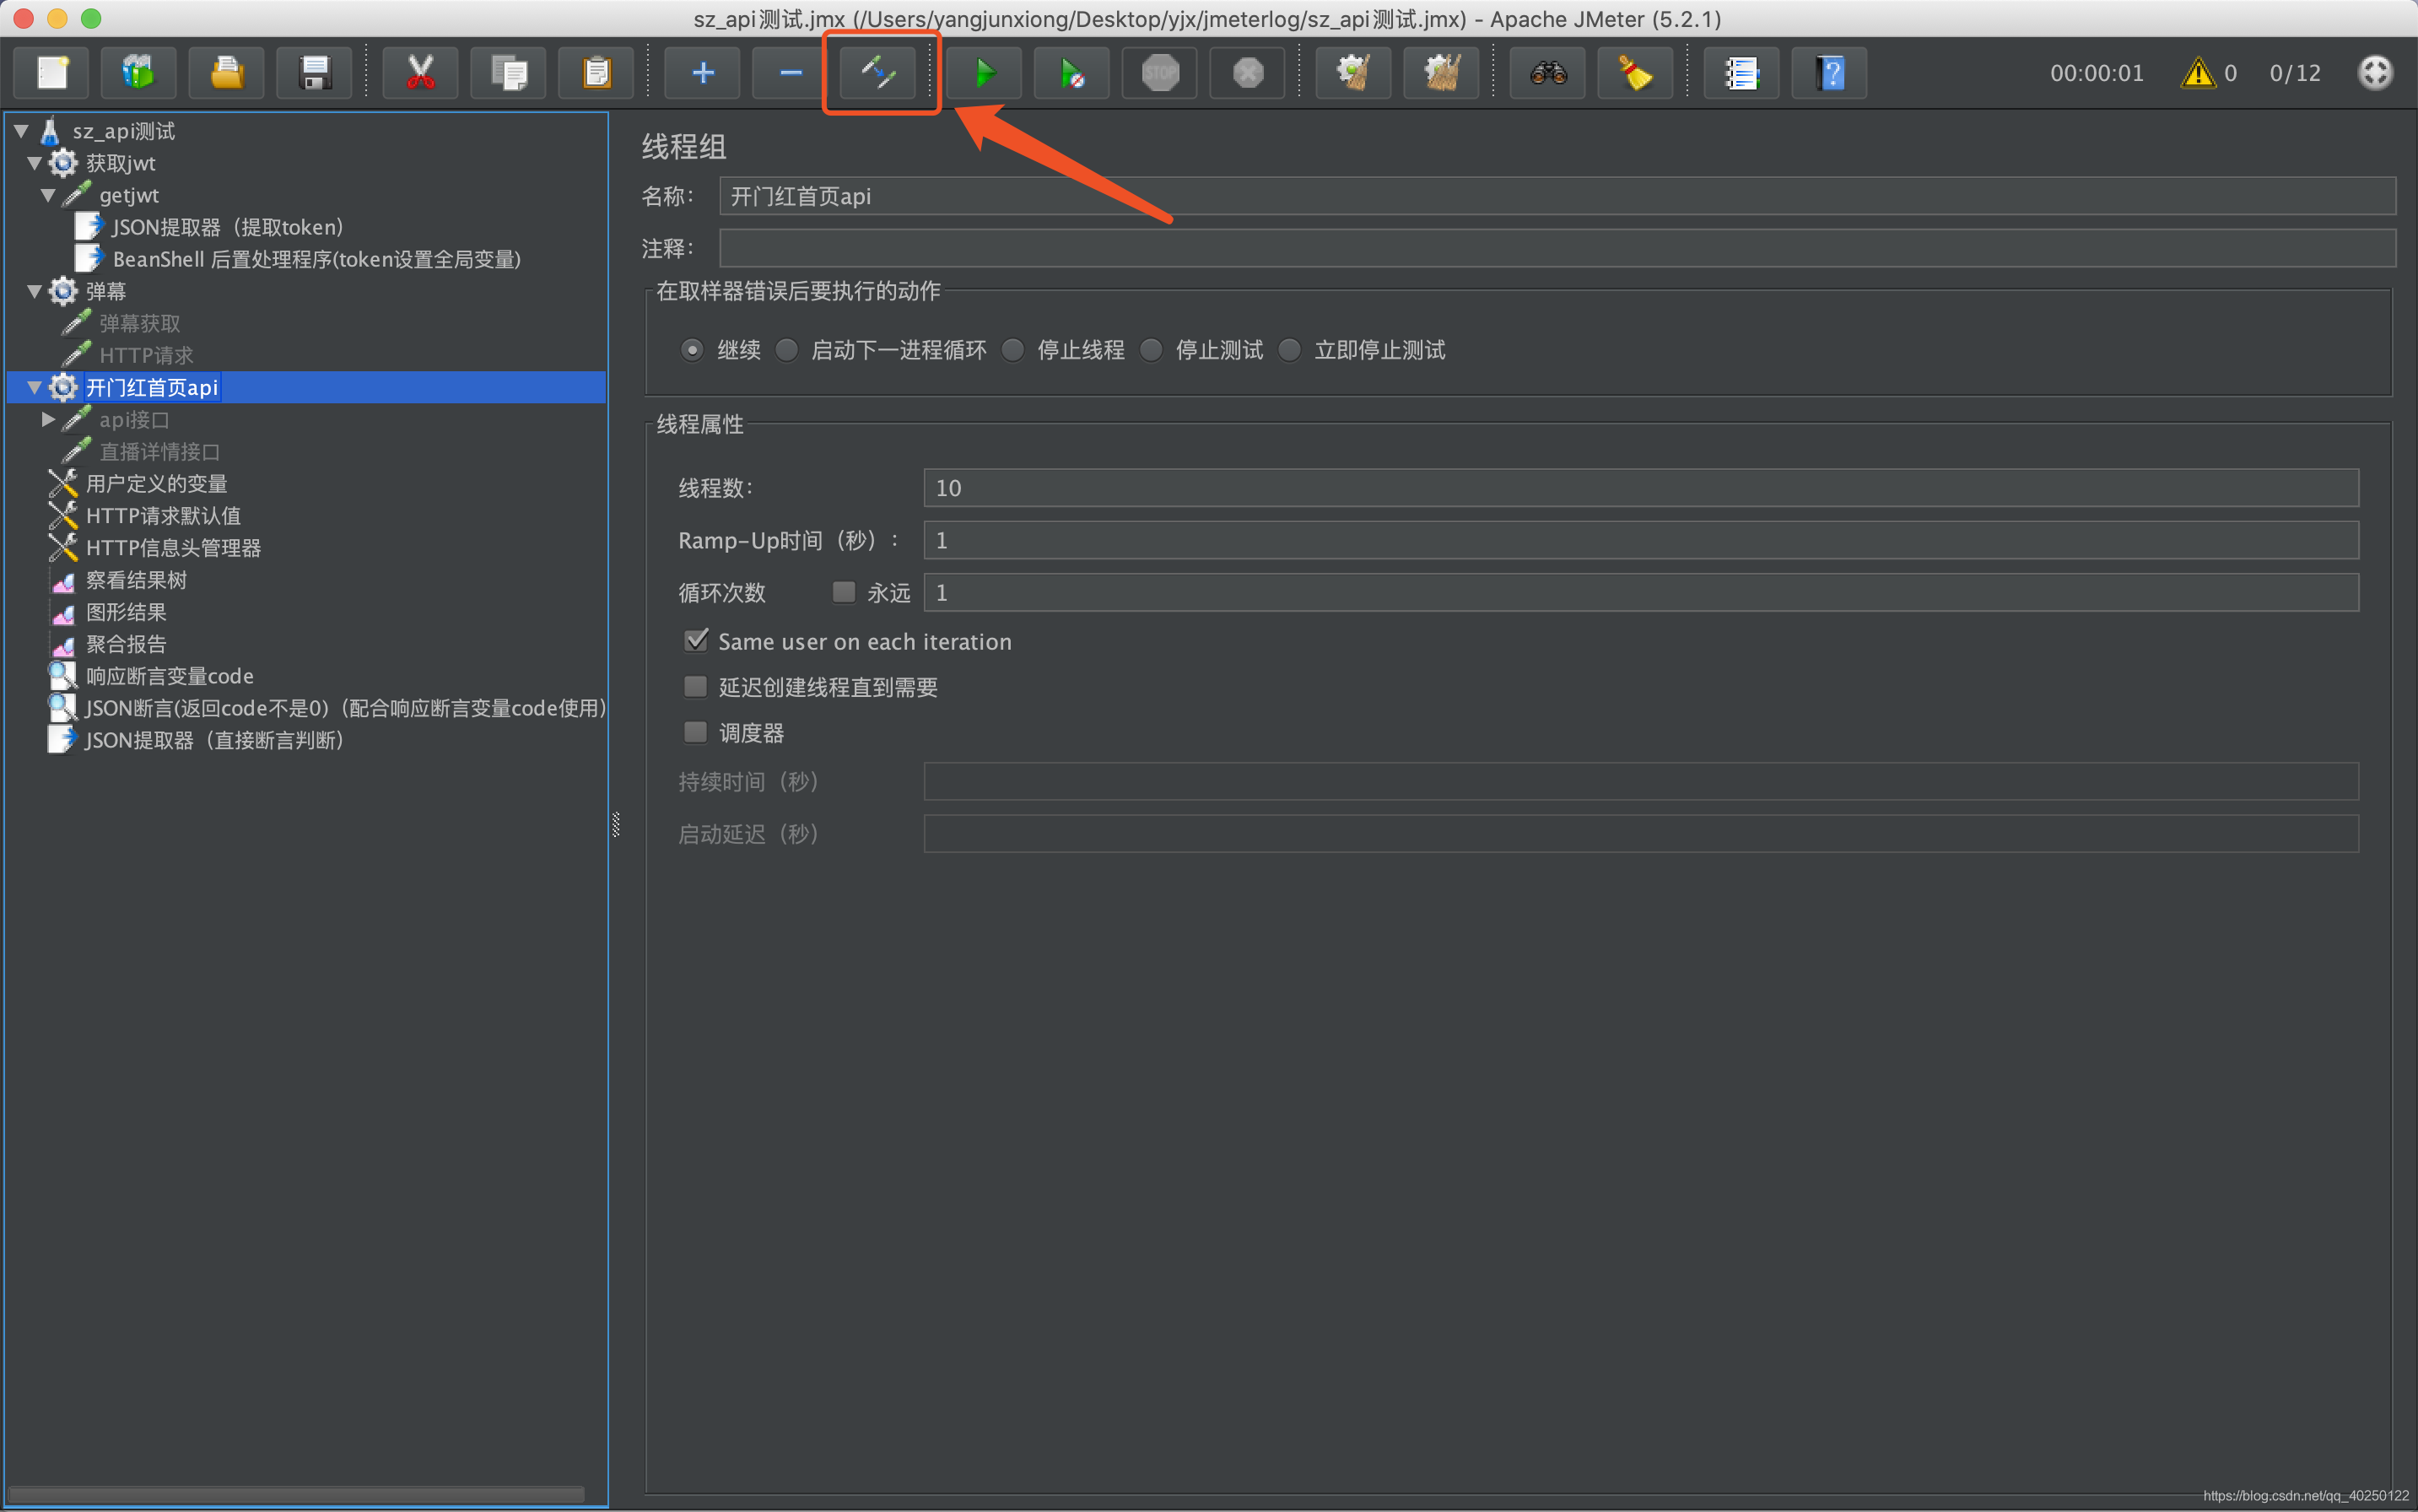Collapse the 弹幕 thread group node

[34, 291]
